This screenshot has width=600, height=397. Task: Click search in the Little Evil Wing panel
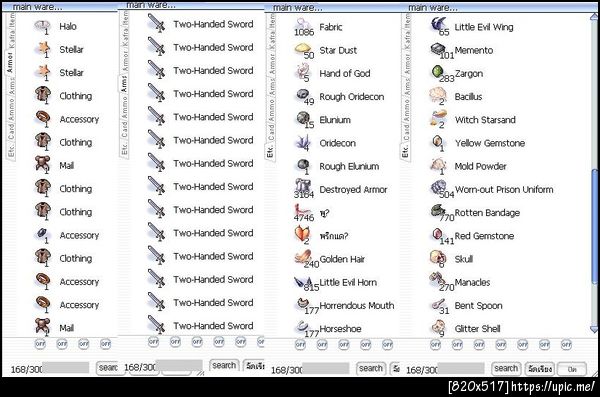pos(506,368)
